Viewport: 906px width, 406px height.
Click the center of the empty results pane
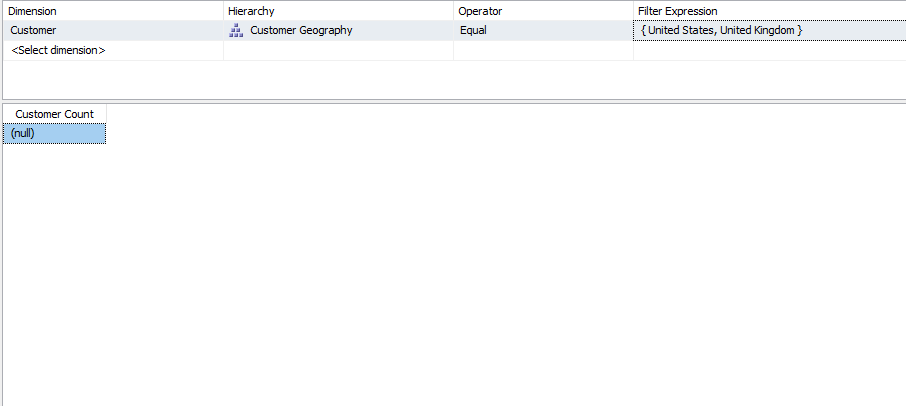tap(453, 260)
